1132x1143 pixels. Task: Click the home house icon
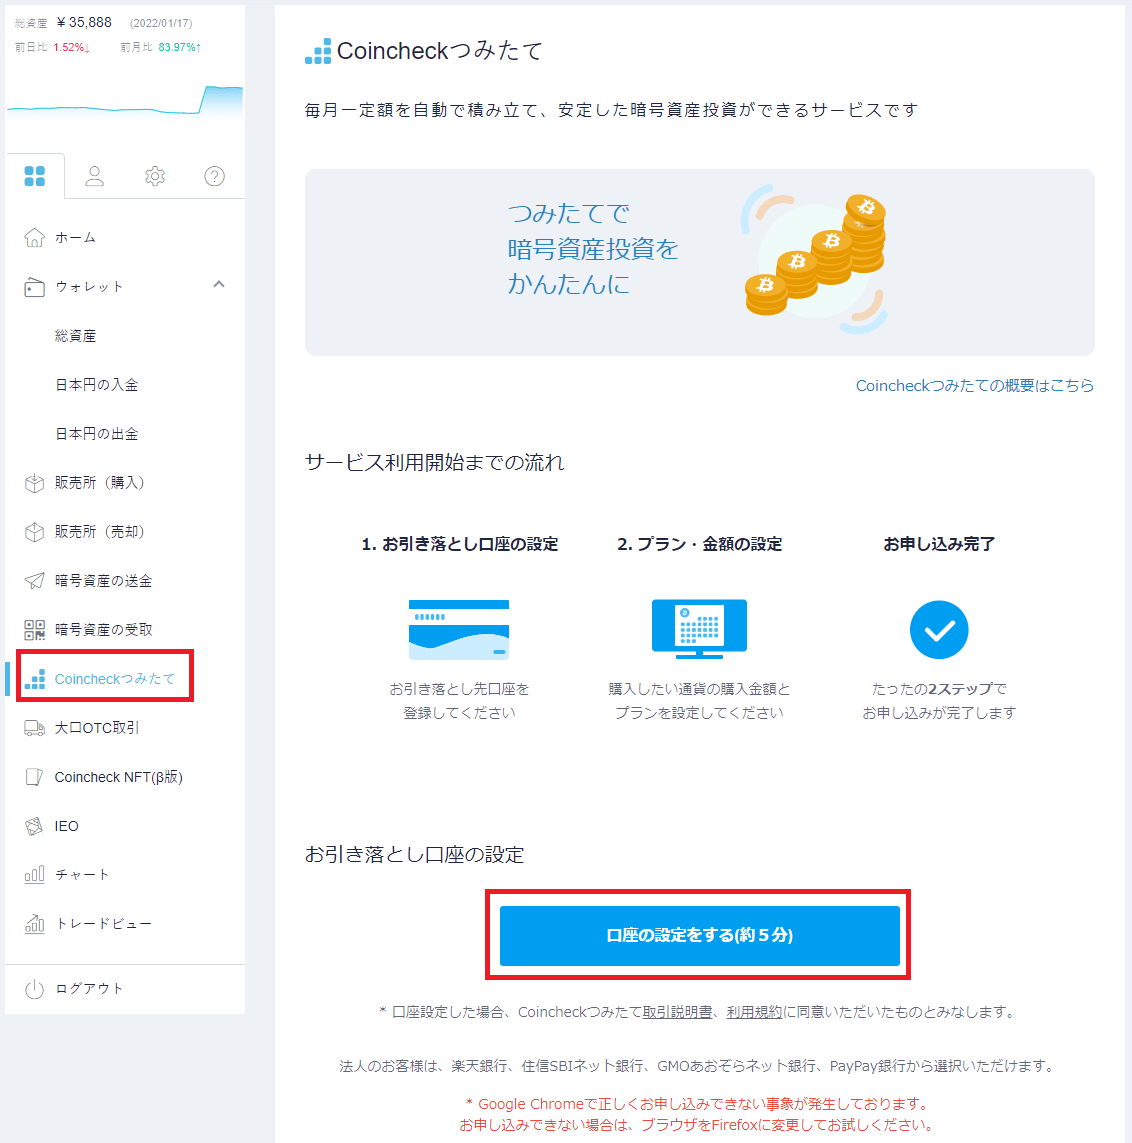[34, 238]
